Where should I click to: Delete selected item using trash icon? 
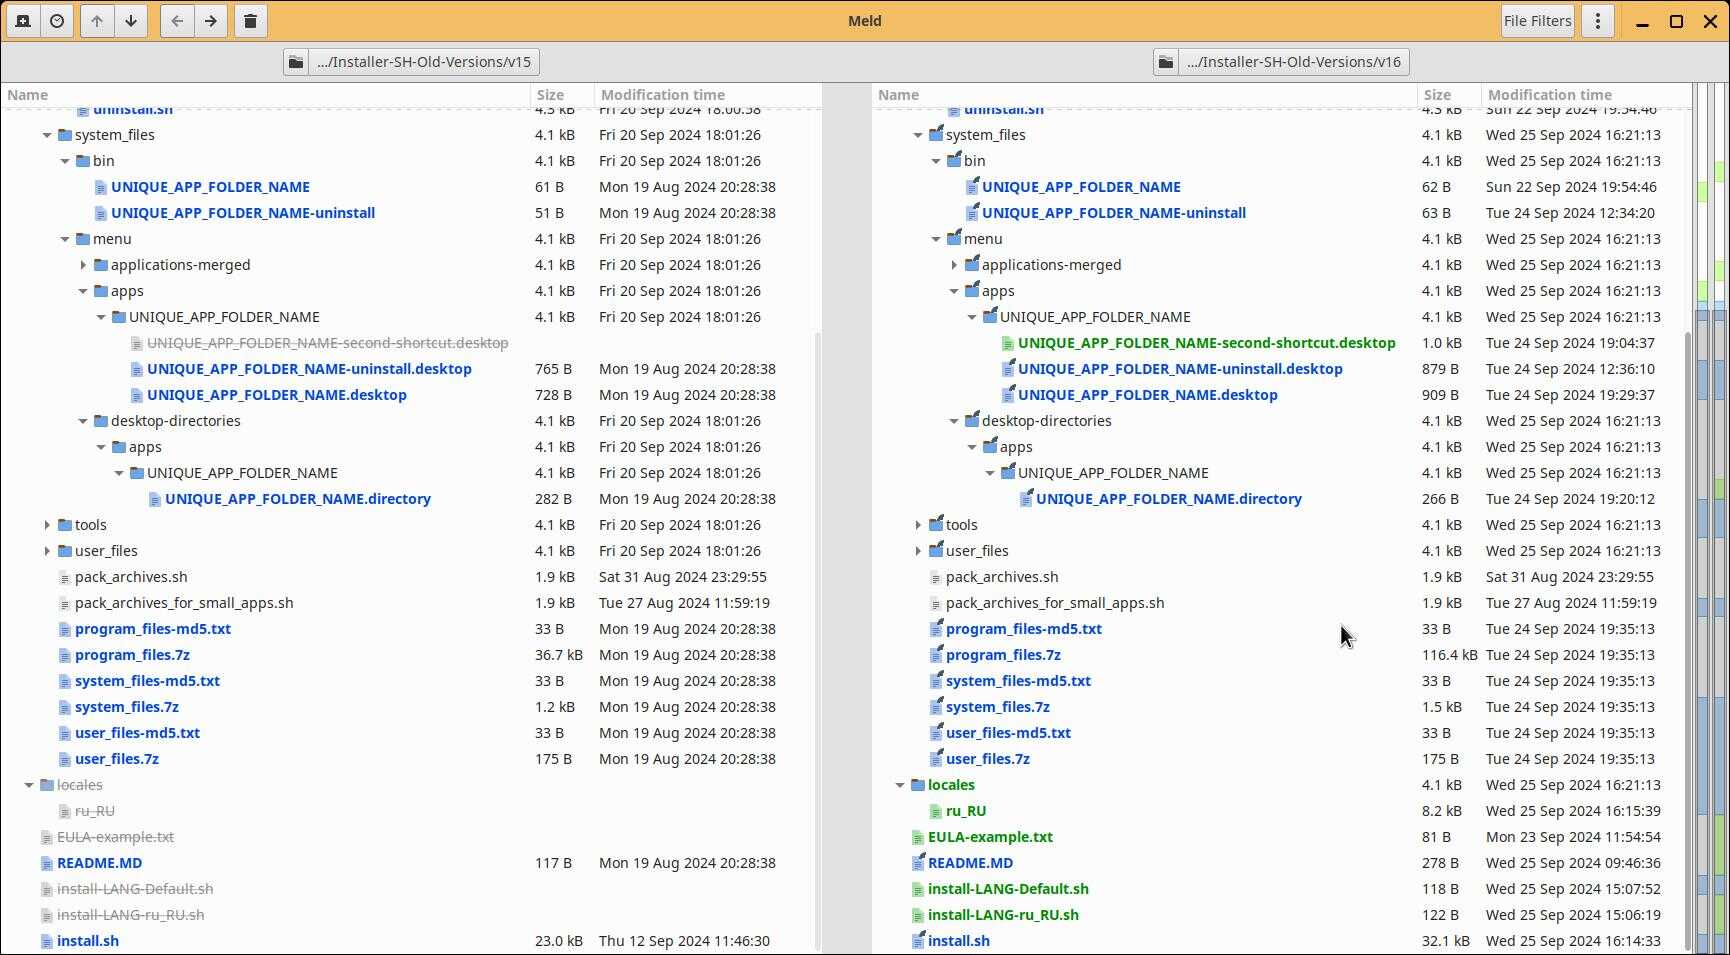pyautogui.click(x=251, y=21)
